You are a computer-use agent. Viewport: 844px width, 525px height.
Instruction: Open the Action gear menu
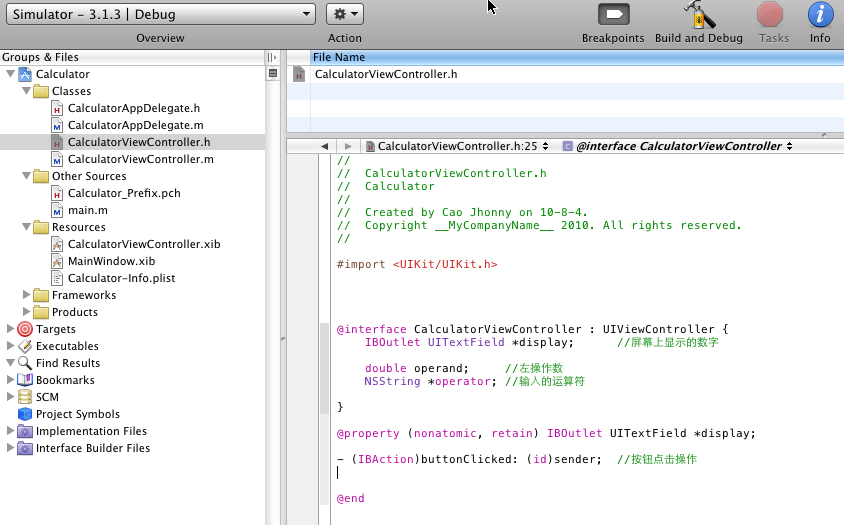(x=345, y=14)
